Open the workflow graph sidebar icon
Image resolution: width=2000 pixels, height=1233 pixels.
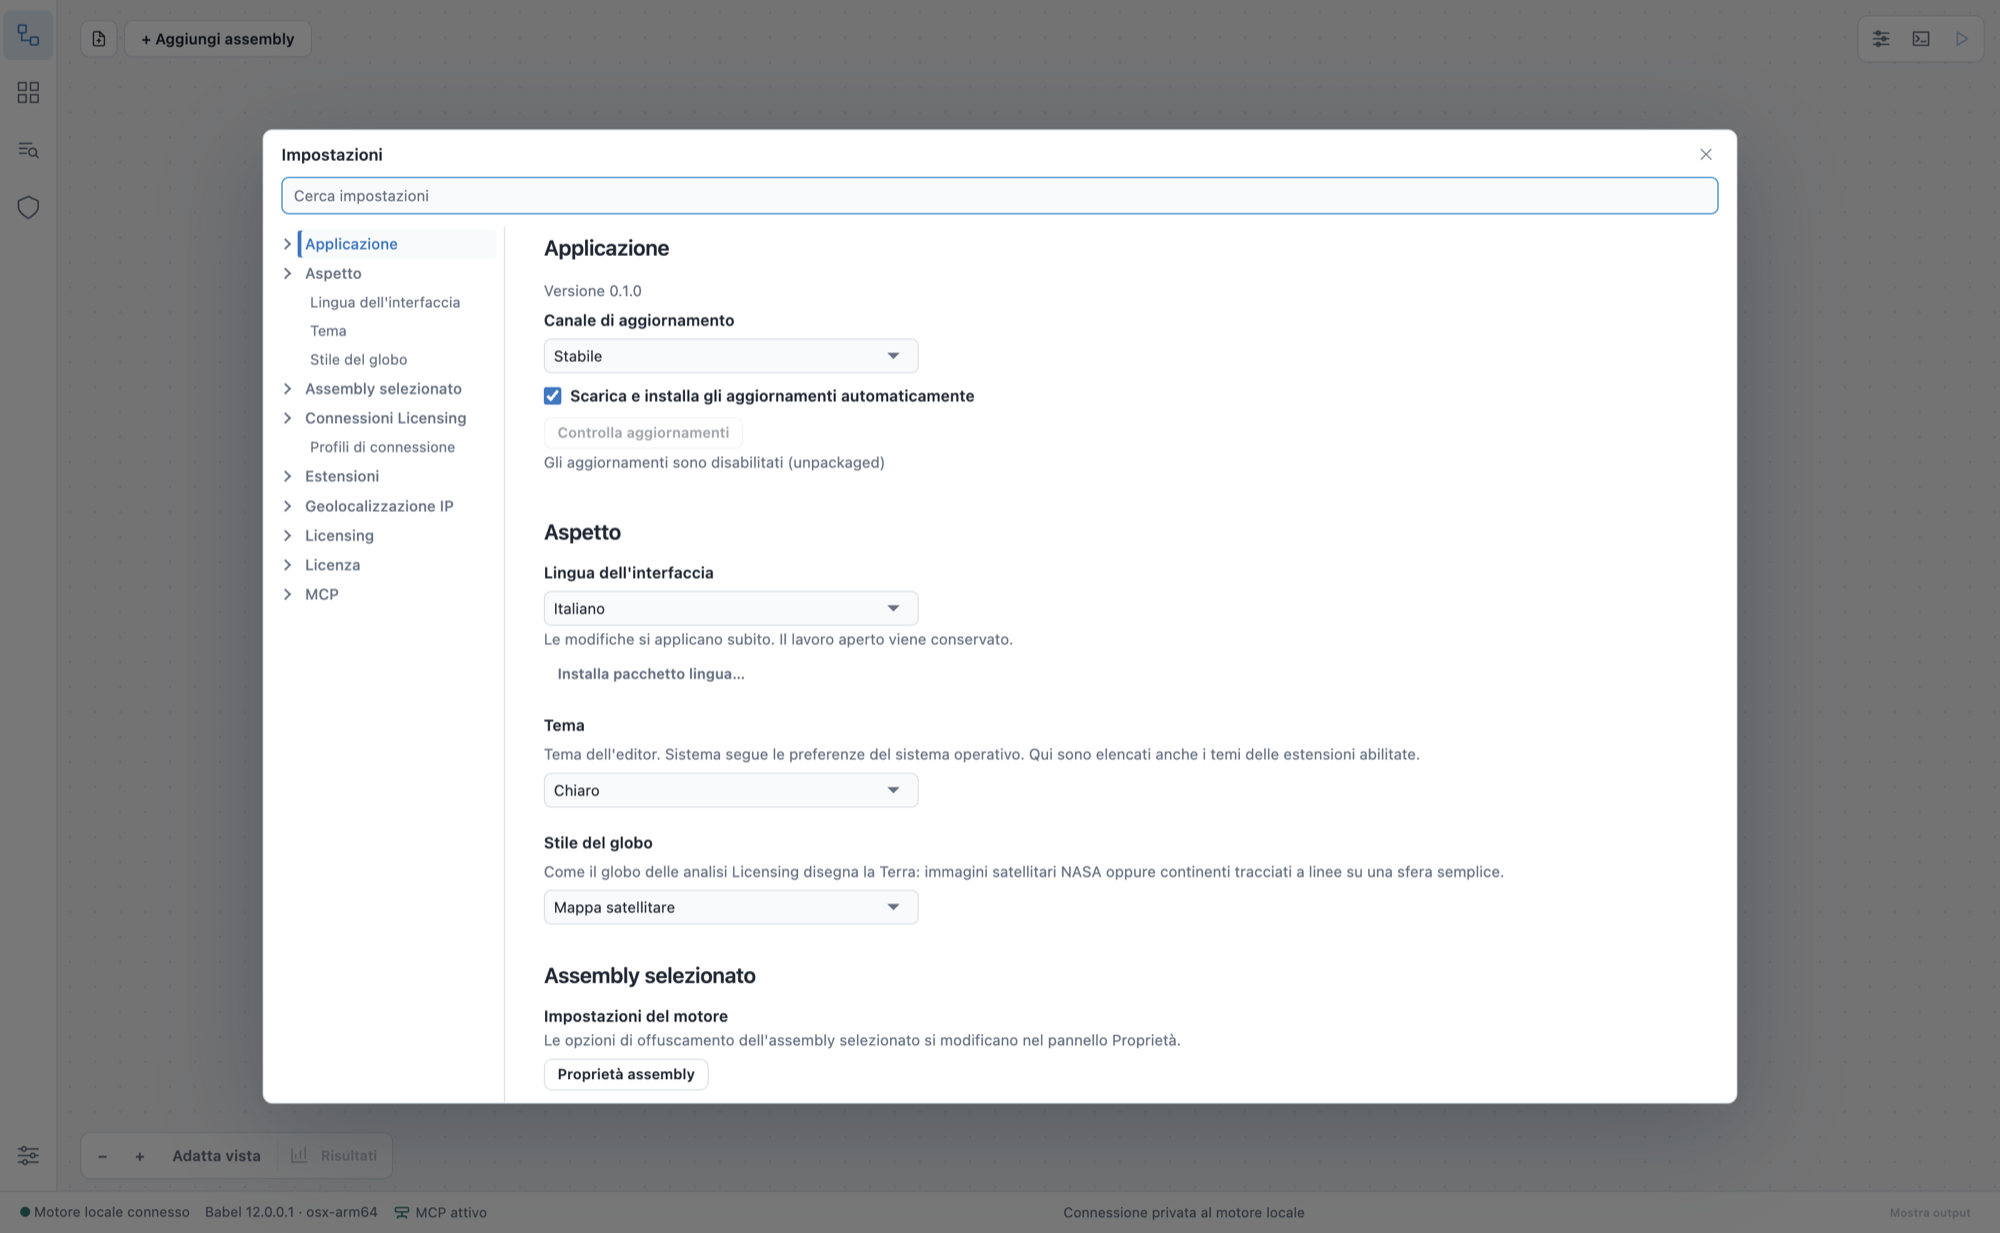(x=28, y=36)
